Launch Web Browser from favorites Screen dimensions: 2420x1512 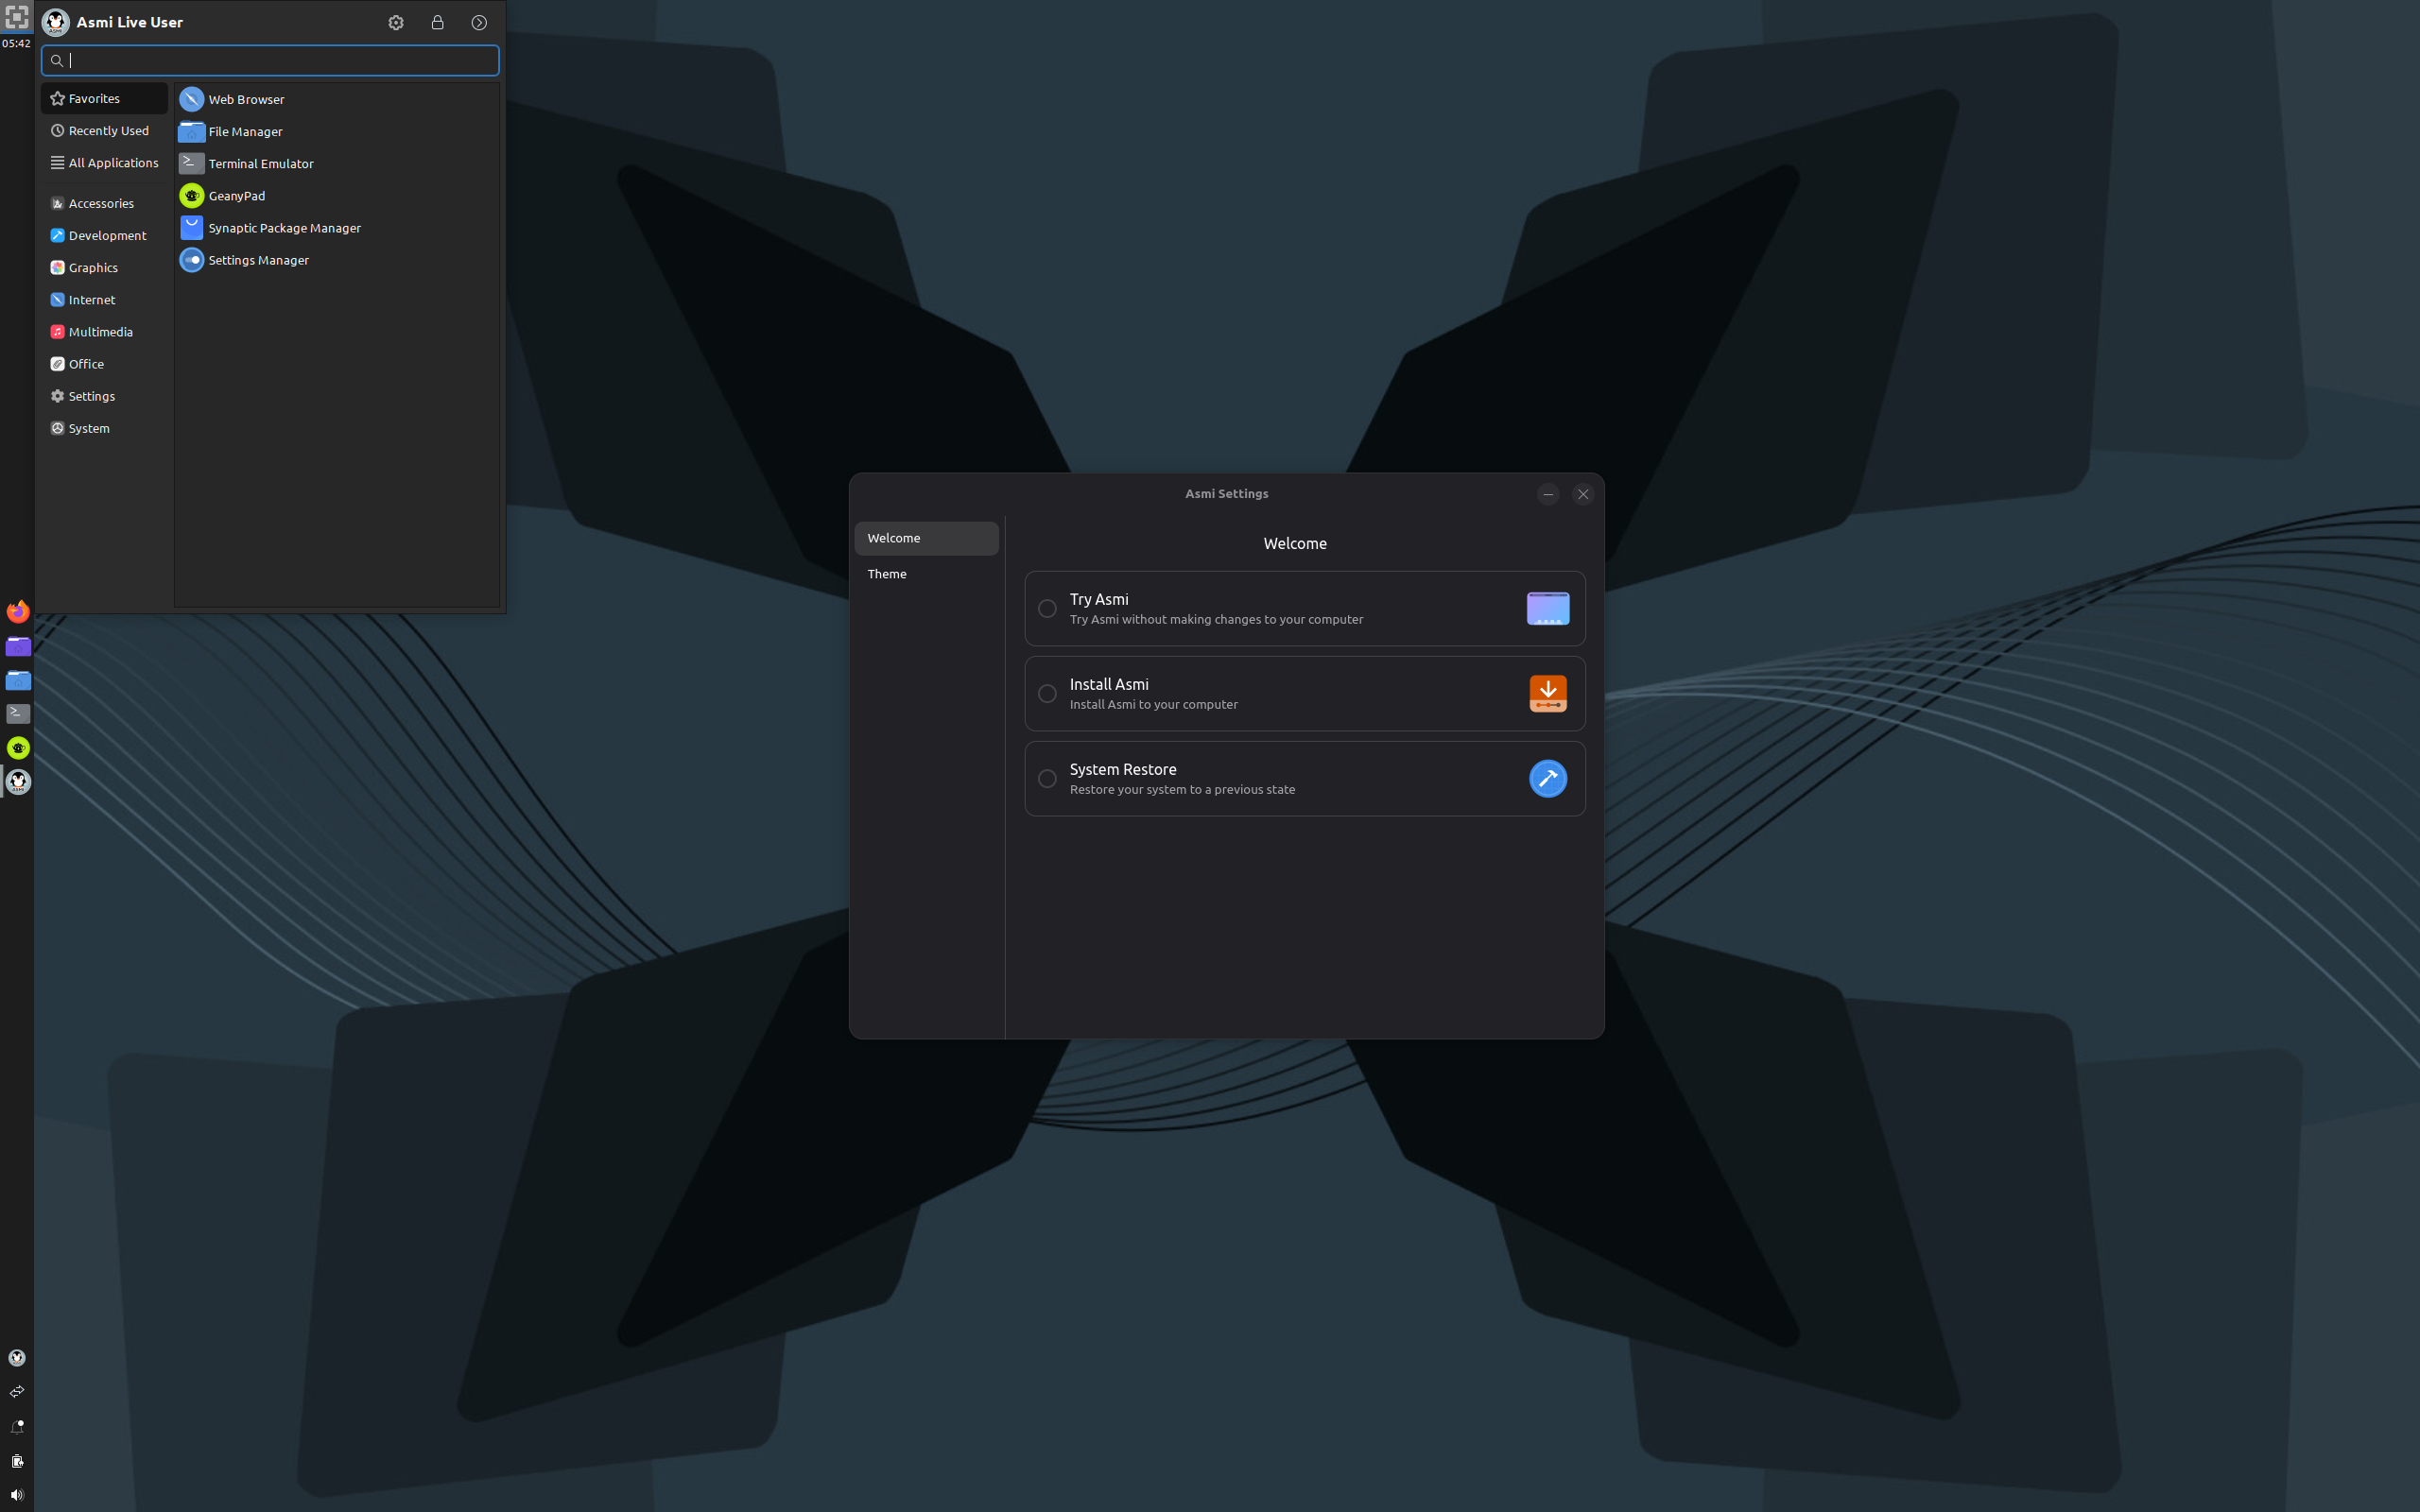[337, 99]
